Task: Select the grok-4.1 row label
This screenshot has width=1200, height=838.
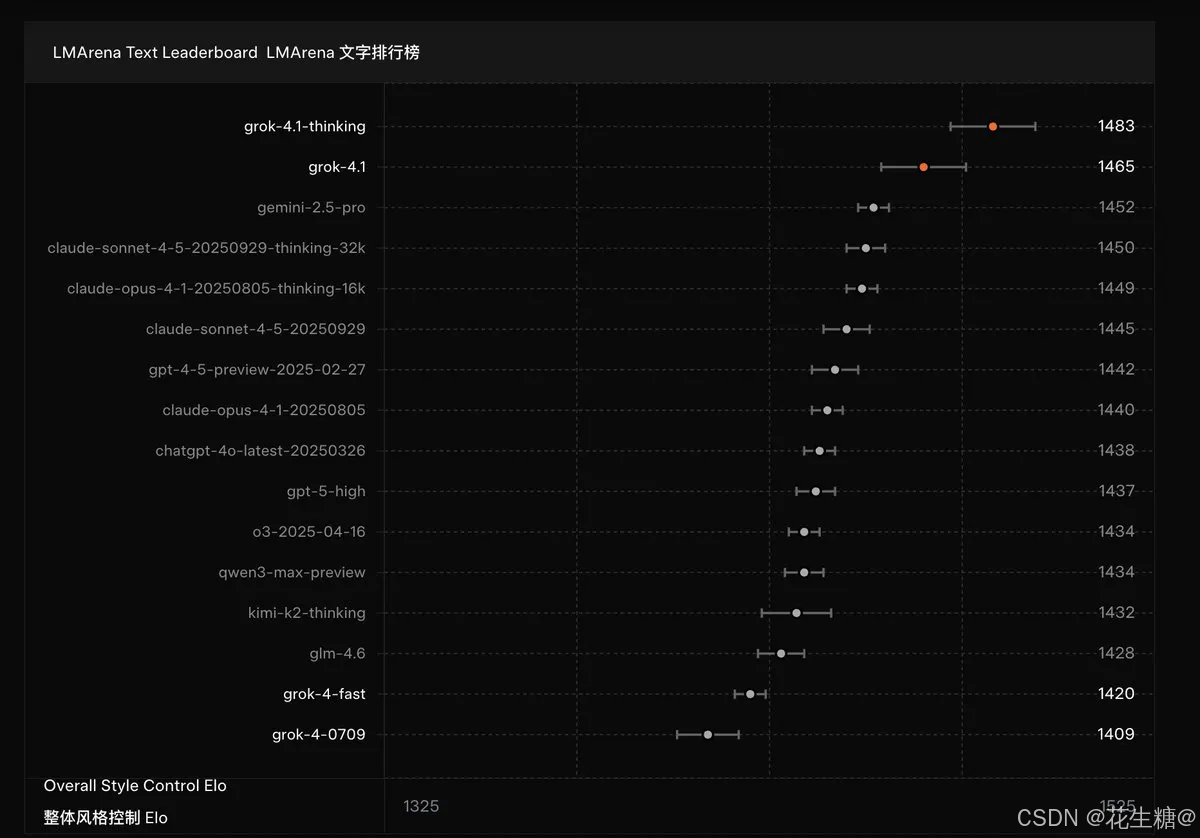Action: (x=337, y=167)
